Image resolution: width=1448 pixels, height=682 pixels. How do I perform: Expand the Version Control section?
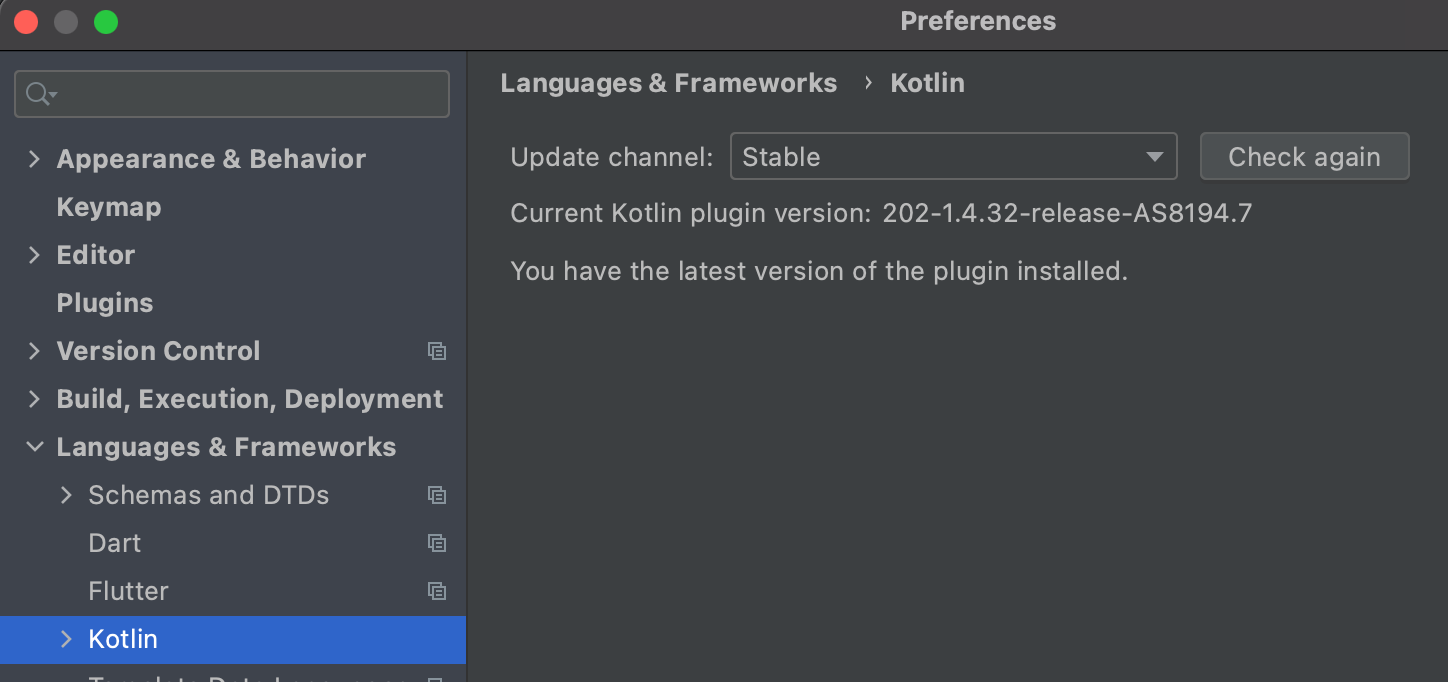click(35, 351)
